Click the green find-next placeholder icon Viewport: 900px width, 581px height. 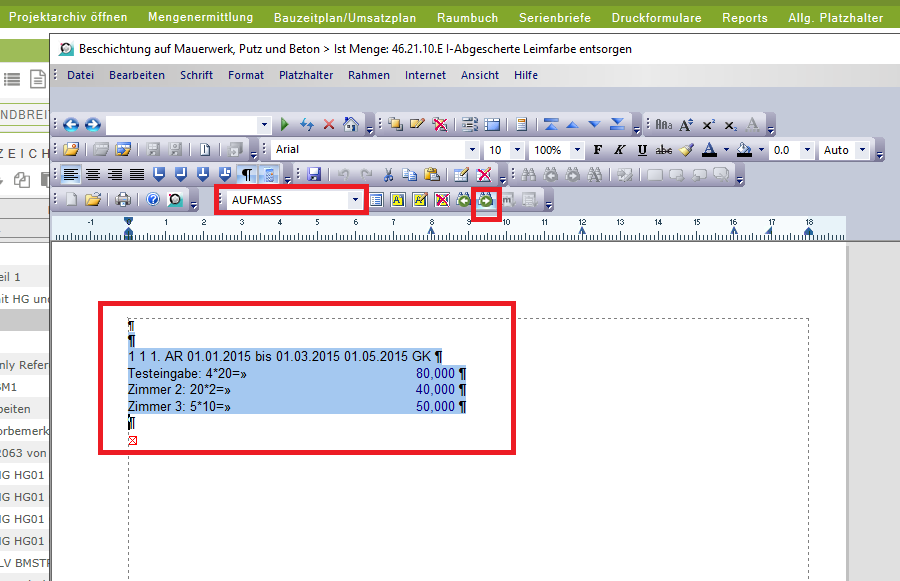tap(486, 200)
